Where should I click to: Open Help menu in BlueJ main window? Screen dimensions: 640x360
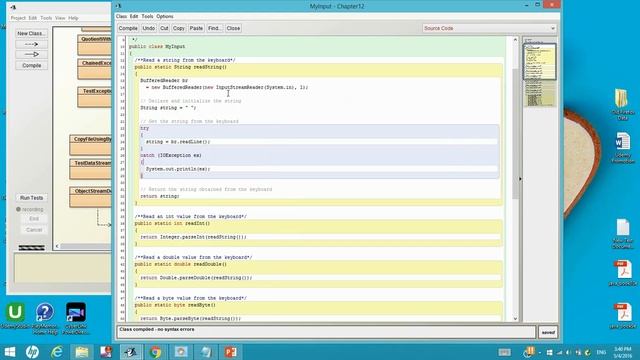(73, 18)
